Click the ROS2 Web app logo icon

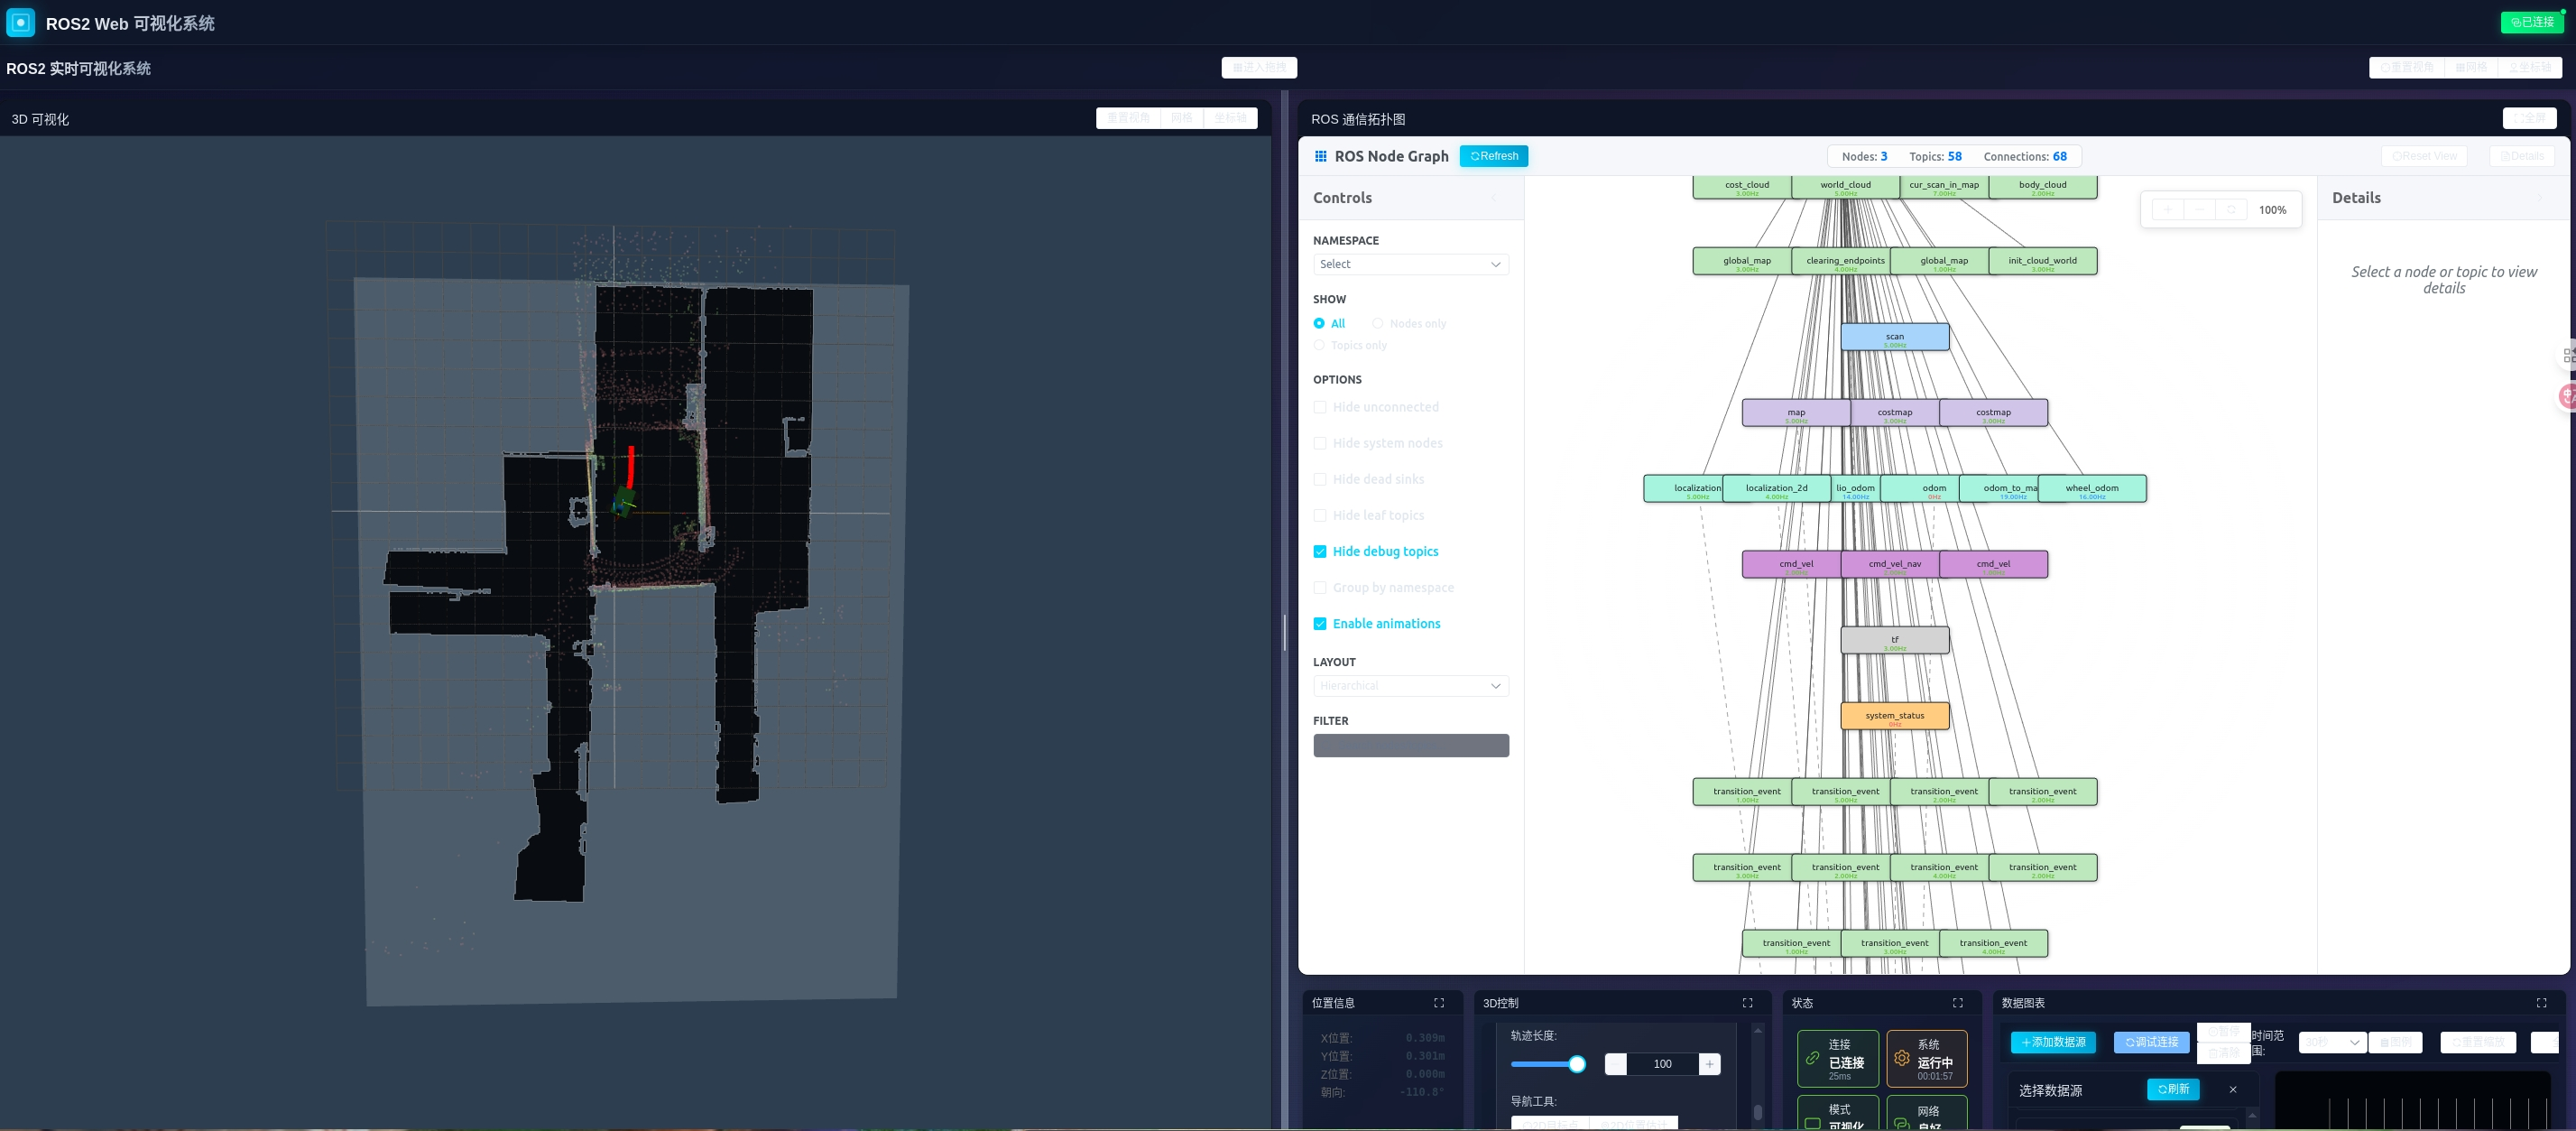pyautogui.click(x=20, y=23)
